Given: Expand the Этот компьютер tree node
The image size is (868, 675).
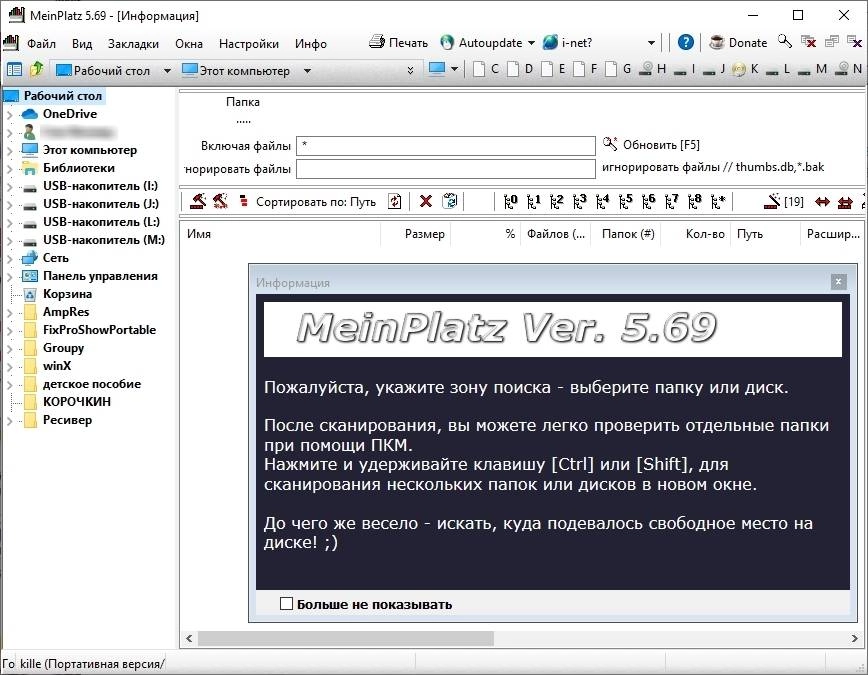Looking at the screenshot, I should coord(9,151).
